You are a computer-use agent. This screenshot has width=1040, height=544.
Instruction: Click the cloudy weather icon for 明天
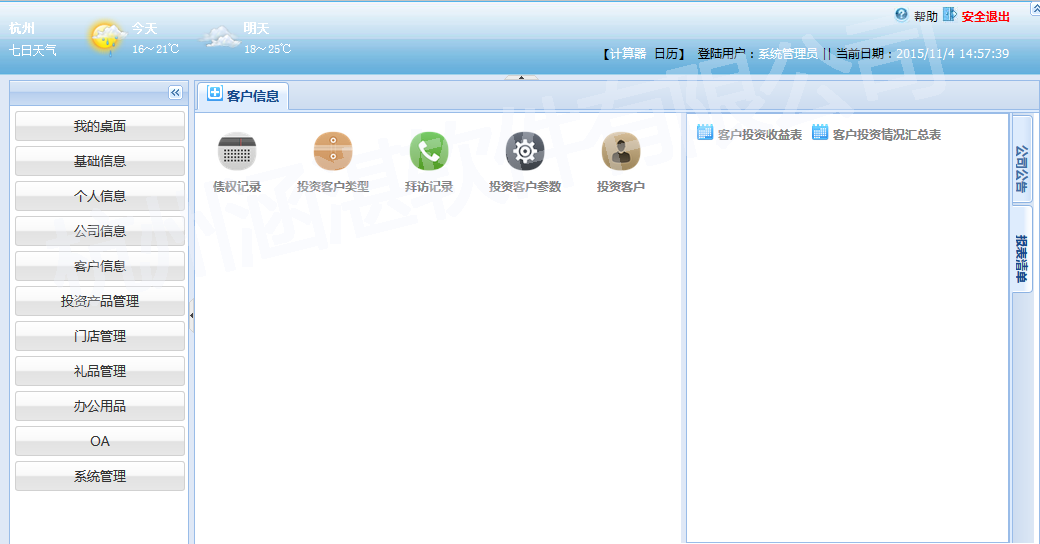pyautogui.click(x=220, y=38)
